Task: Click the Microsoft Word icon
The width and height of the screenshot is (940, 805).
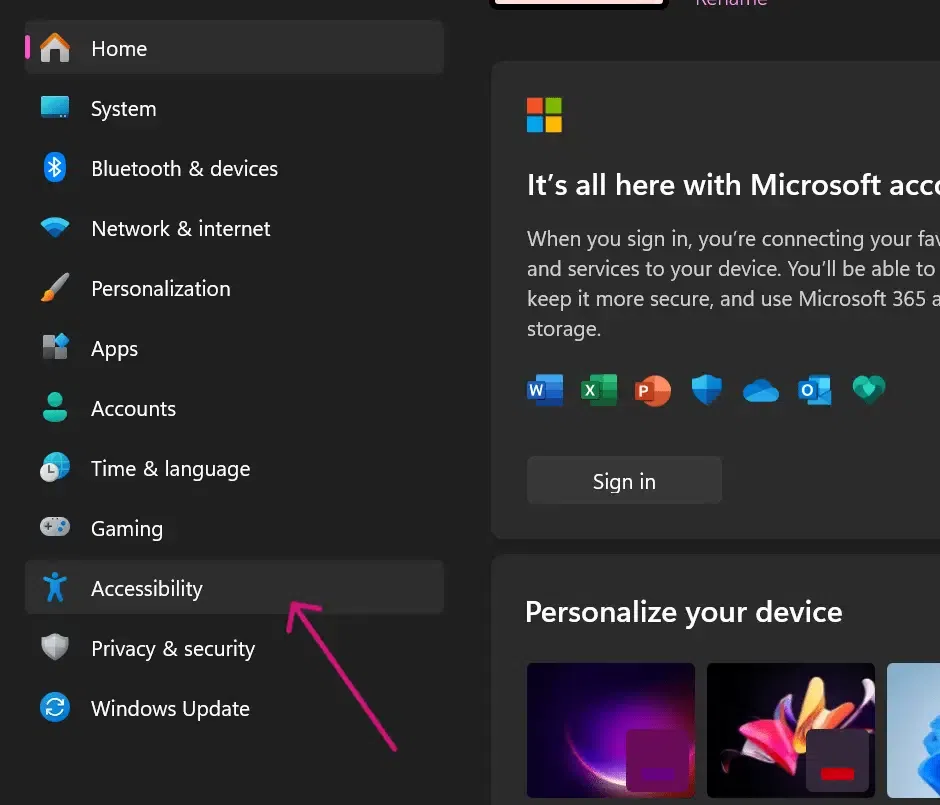Action: 544,390
